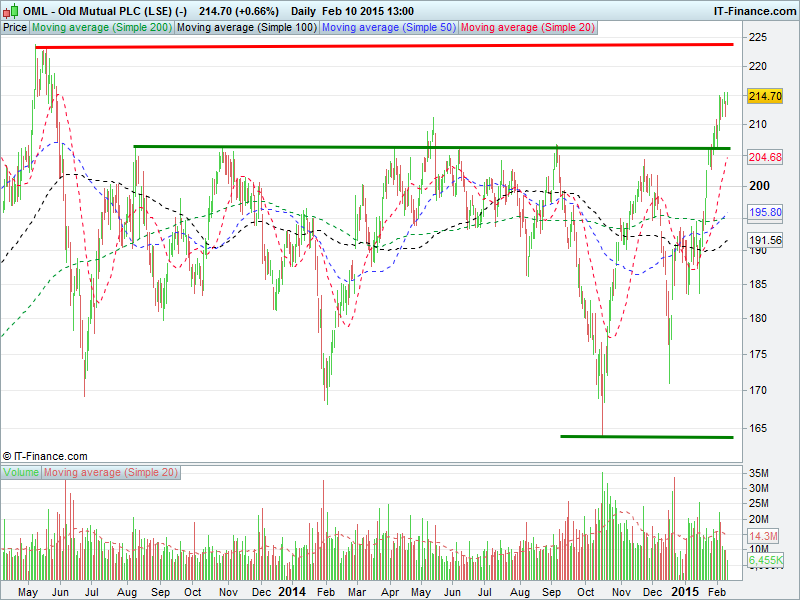Click the 100-day average value 191.56
The height and width of the screenshot is (600, 800).
tap(765, 240)
